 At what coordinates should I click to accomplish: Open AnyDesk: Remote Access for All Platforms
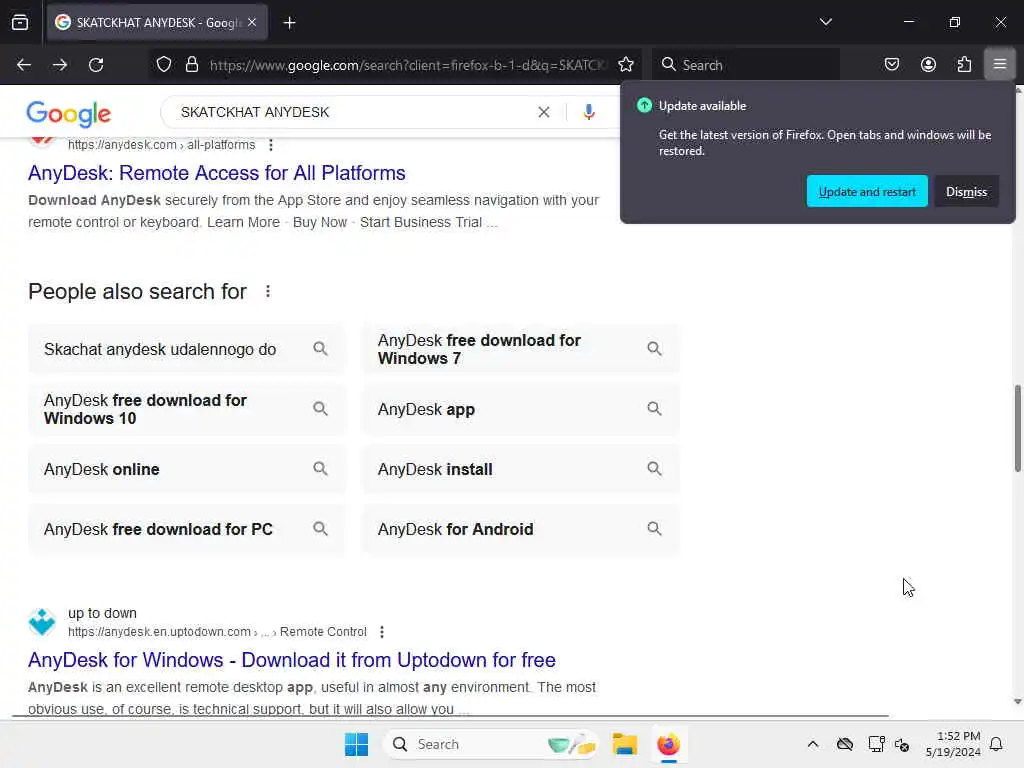point(217,173)
